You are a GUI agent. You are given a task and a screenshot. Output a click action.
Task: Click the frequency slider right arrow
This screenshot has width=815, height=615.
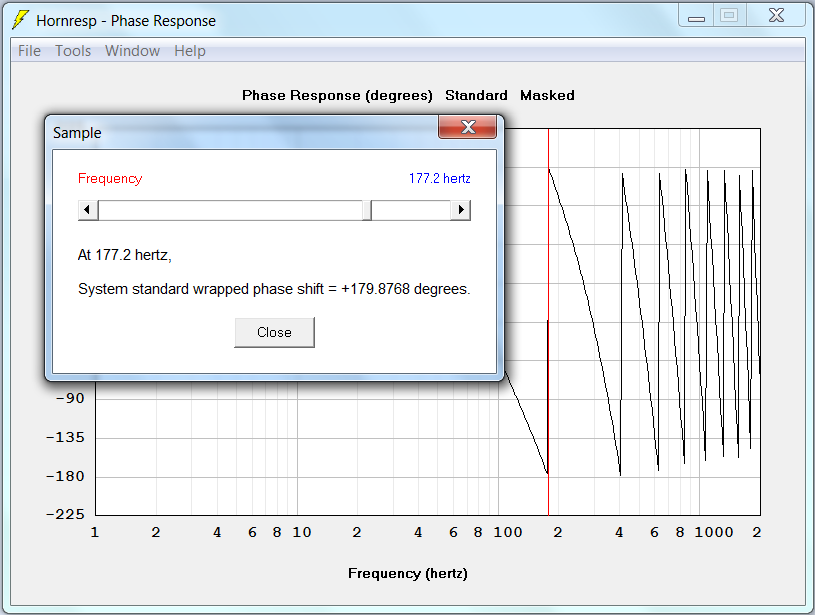pos(461,210)
